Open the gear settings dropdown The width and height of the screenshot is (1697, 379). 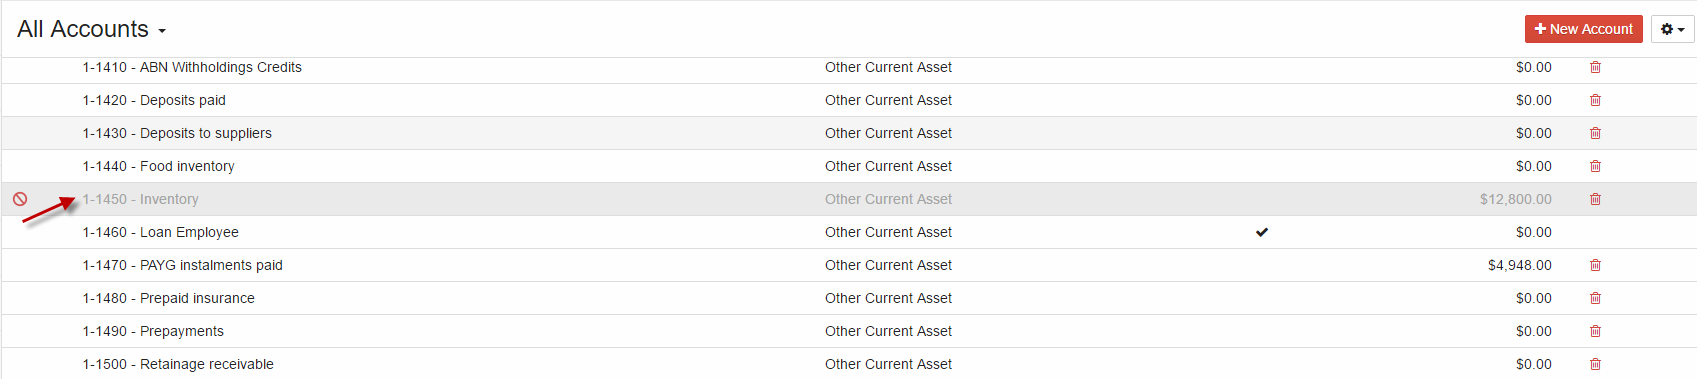pyautogui.click(x=1673, y=29)
